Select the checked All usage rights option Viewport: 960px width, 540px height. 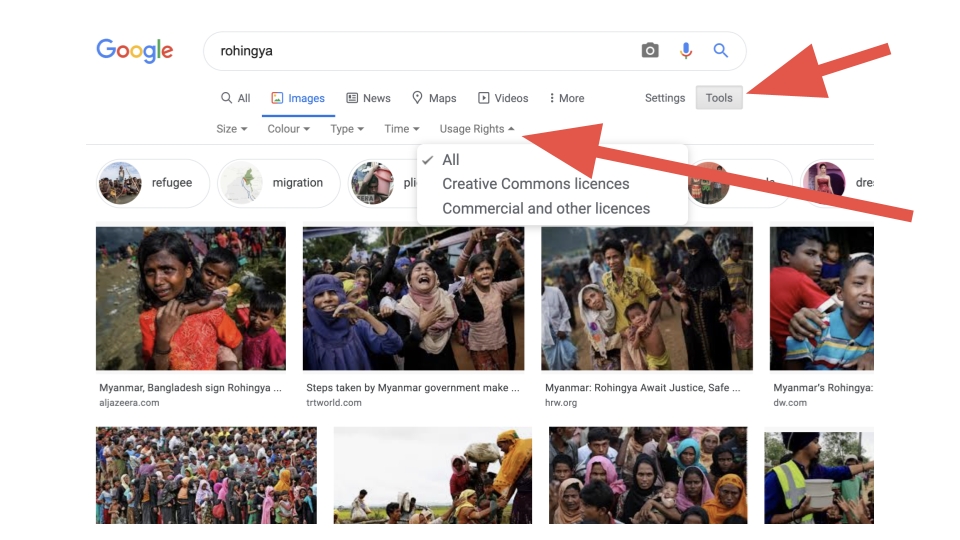coord(451,160)
